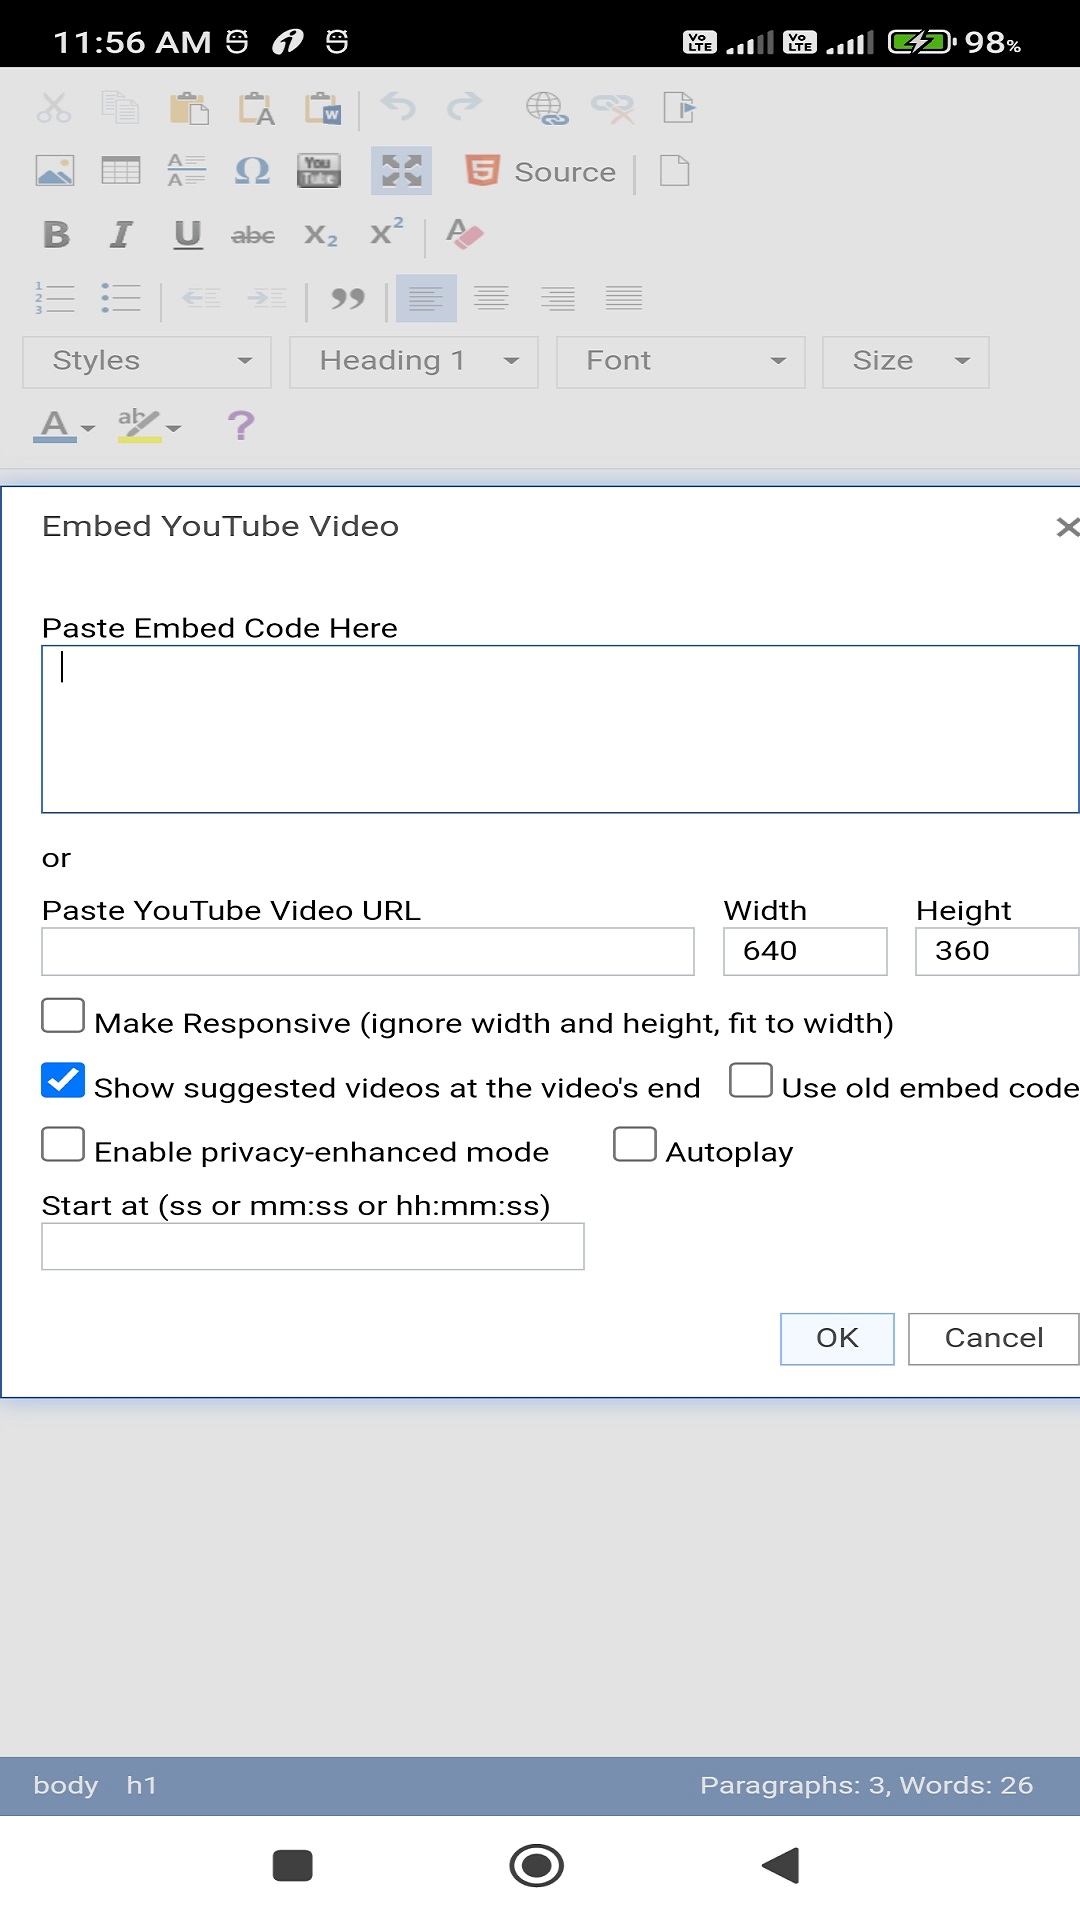Viewport: 1080px width, 1920px height.
Task: Focus the Paste YouTube Video URL field
Action: (x=368, y=951)
